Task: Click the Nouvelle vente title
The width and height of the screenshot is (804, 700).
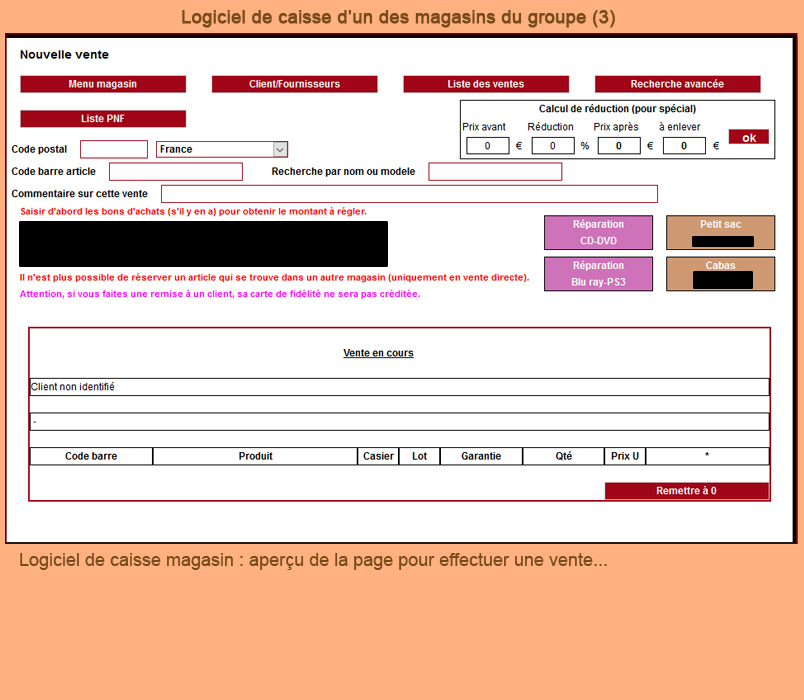Action: (64, 55)
